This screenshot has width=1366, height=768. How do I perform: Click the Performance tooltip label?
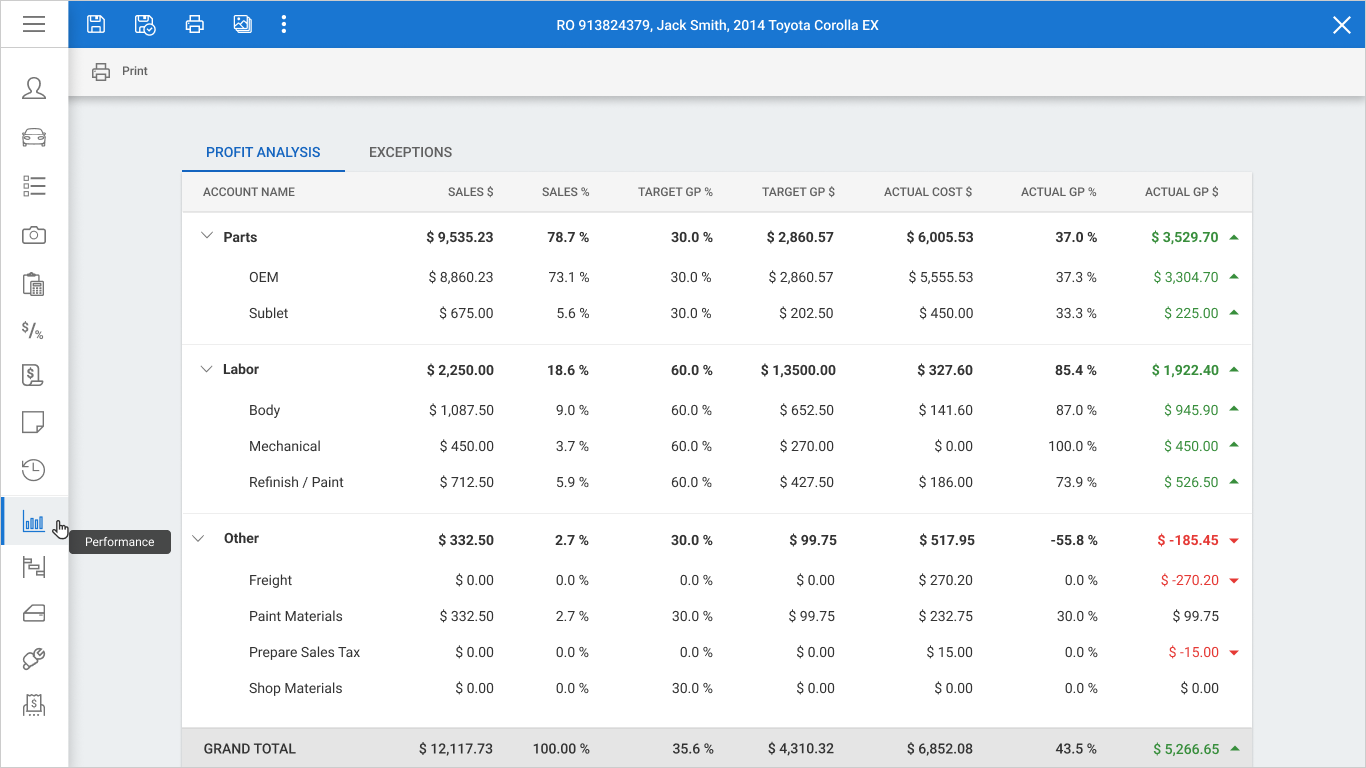[120, 542]
